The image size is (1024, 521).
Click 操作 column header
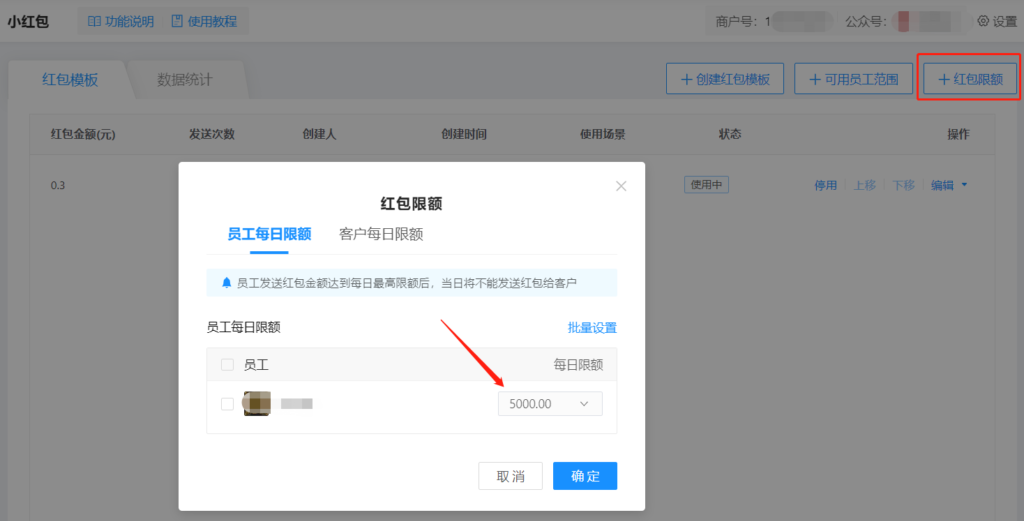pos(958,134)
